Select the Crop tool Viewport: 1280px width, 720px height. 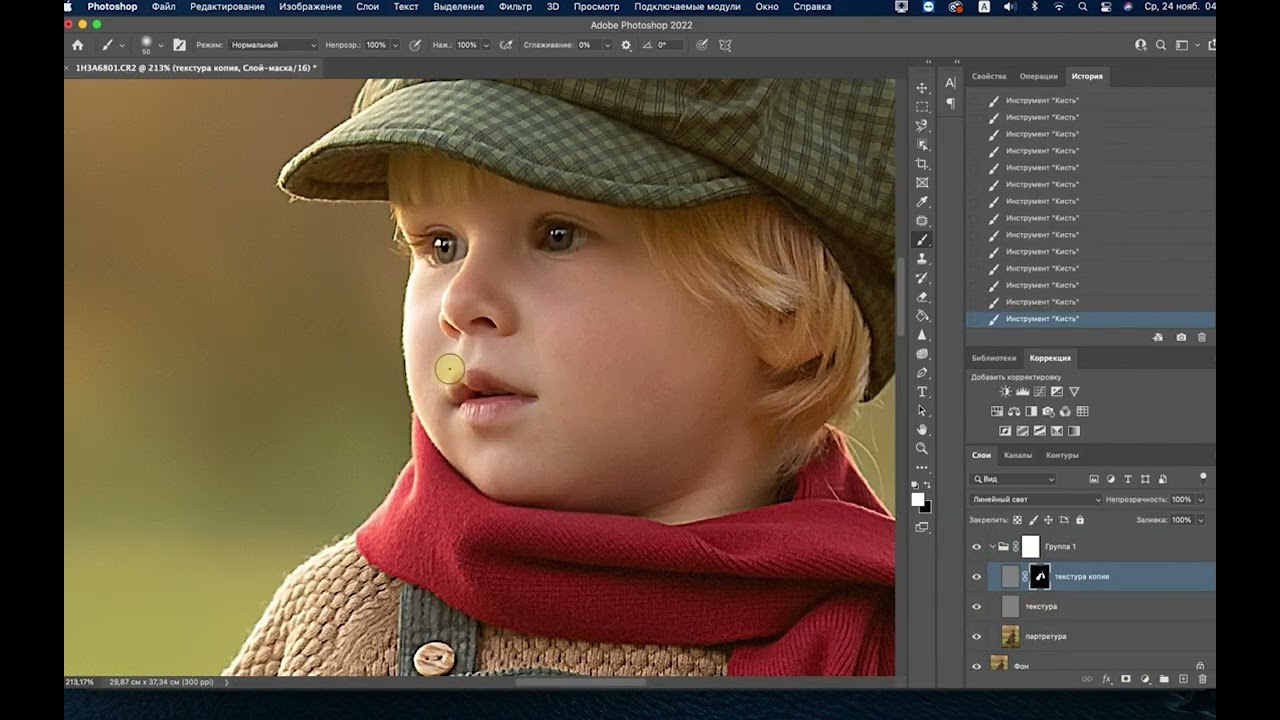[922, 164]
